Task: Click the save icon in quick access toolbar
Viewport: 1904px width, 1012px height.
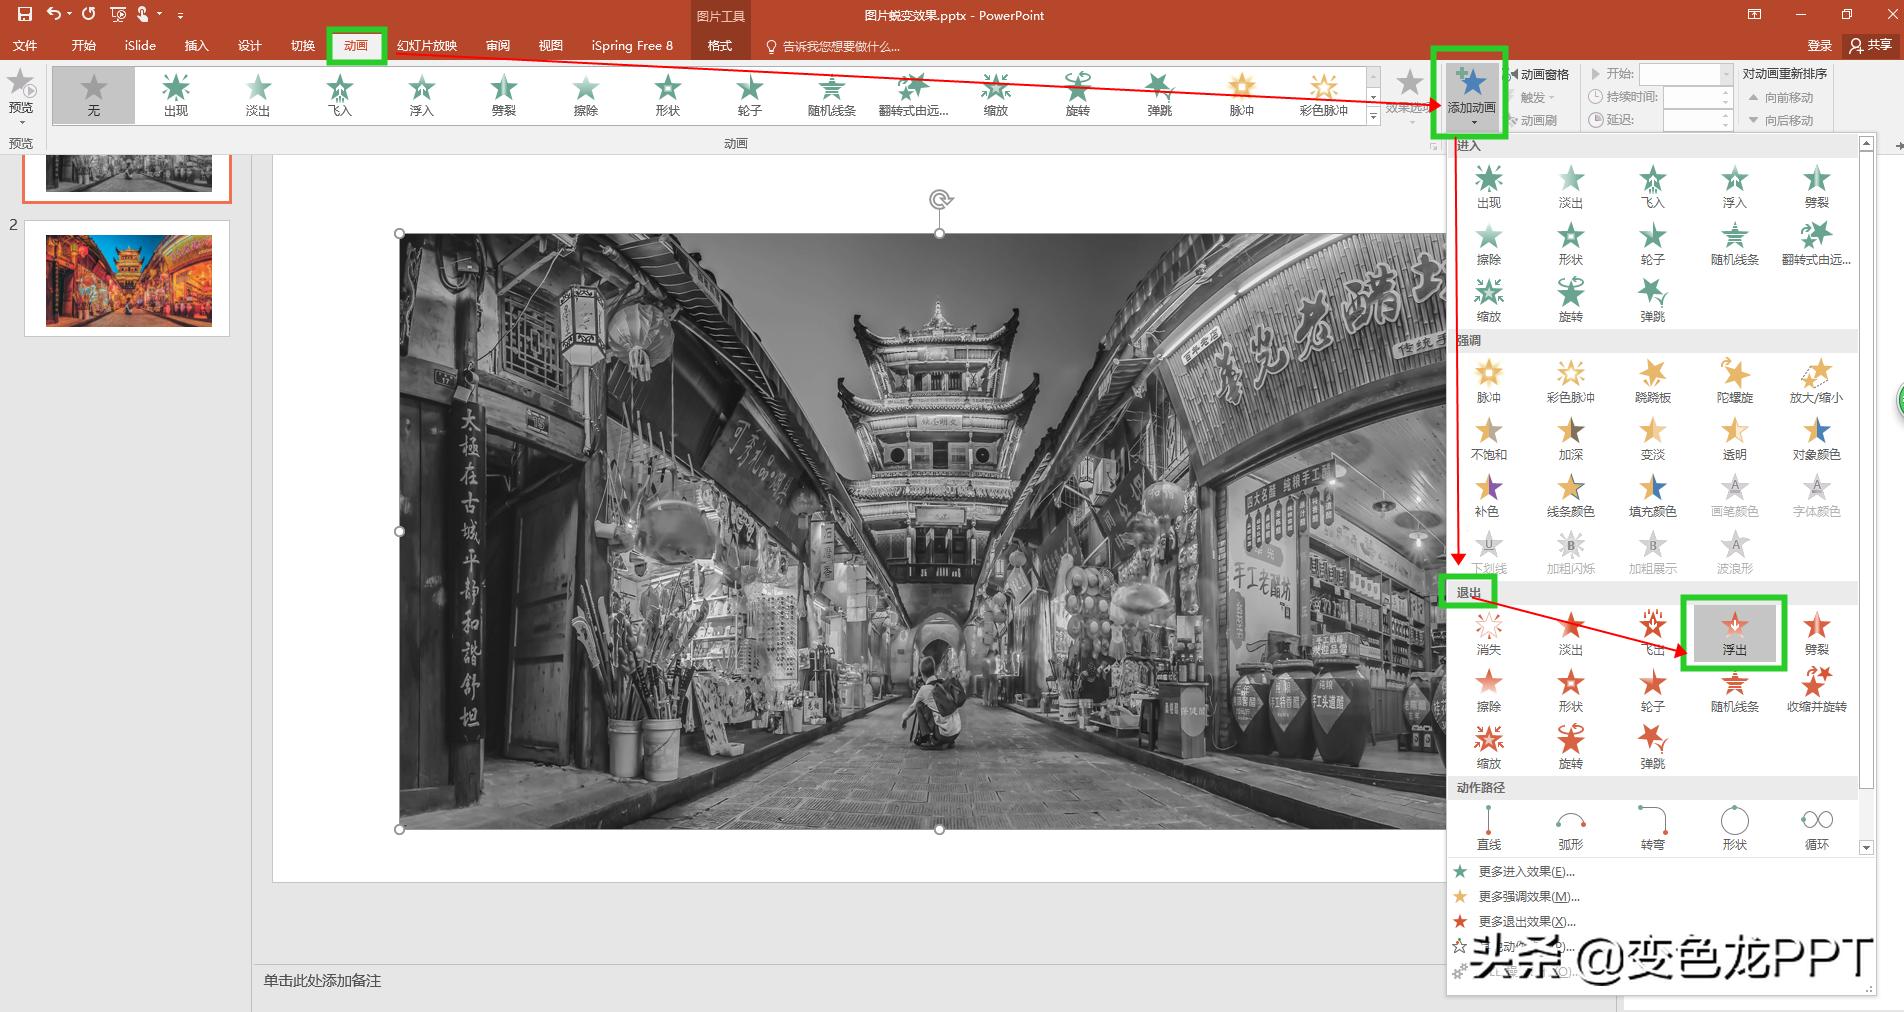Action: point(25,14)
